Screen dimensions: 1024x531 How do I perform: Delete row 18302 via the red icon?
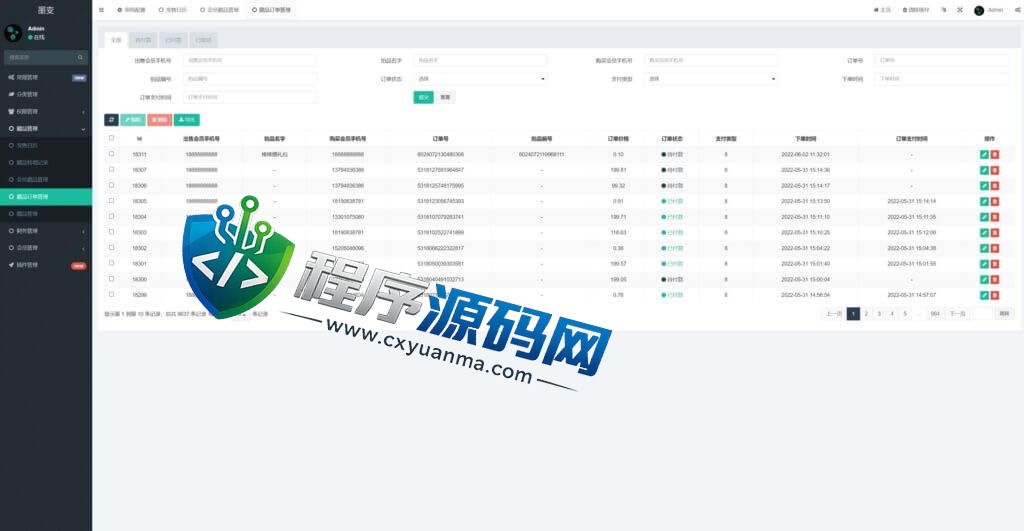(995, 248)
